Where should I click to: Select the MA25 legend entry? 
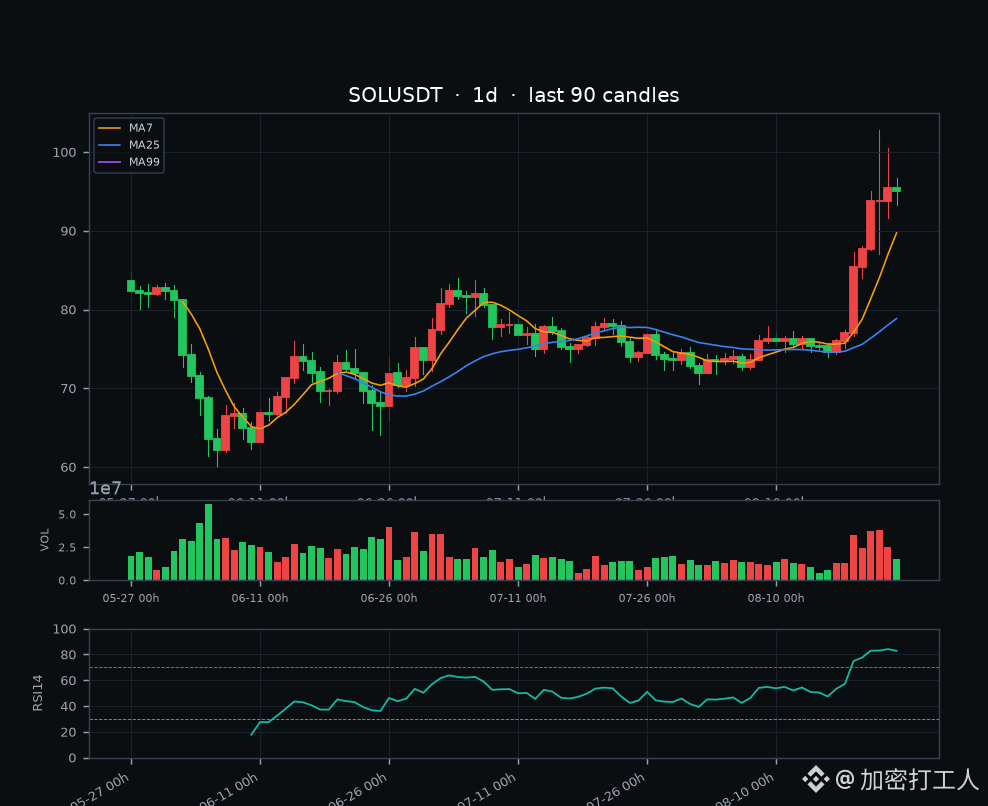[129, 145]
